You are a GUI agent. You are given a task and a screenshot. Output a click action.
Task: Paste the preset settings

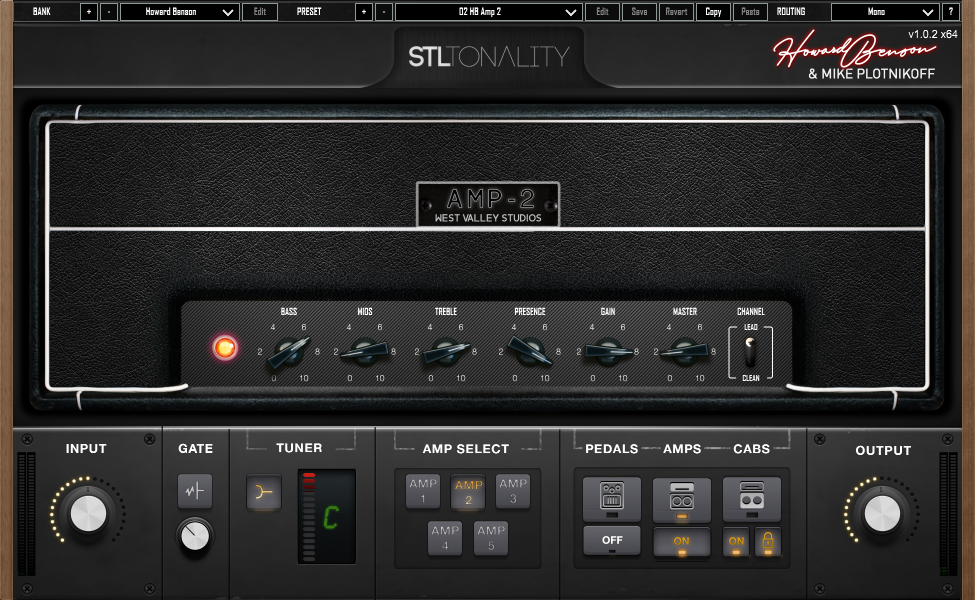click(750, 12)
